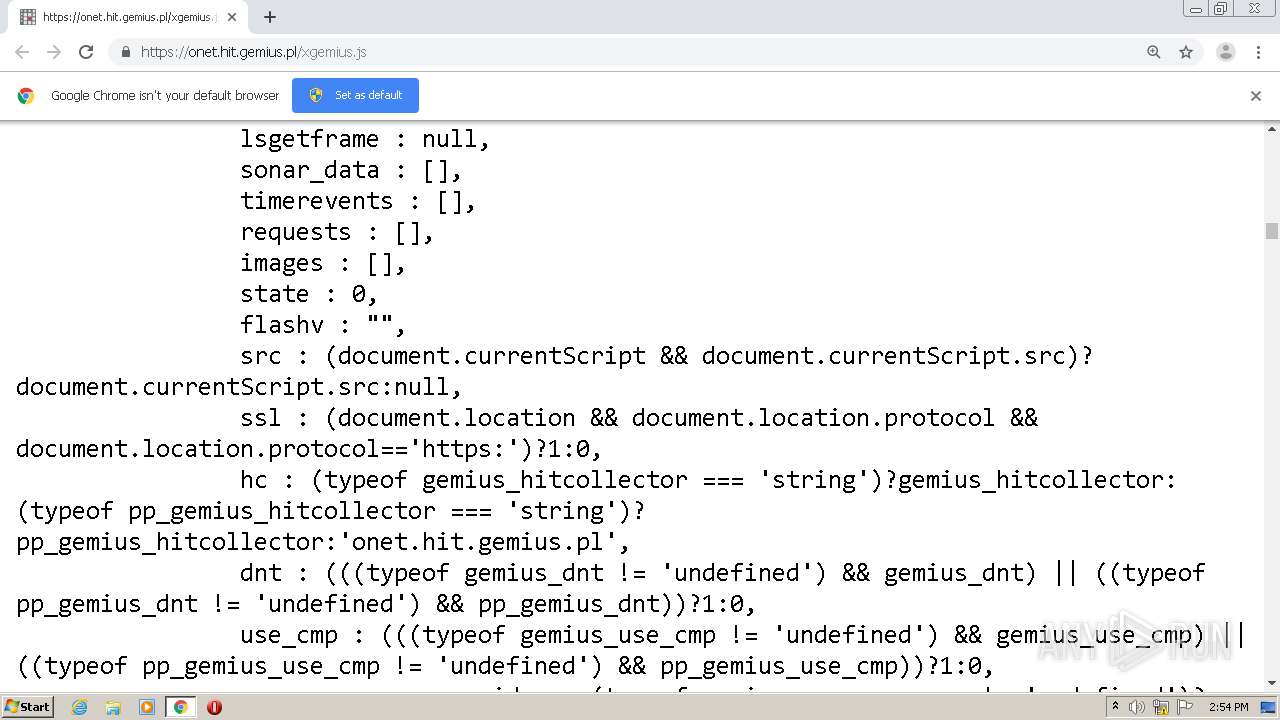Image resolution: width=1280 pixels, height=720 pixels.
Task: Click the 'sonar_data : [],' line
Action: click(x=351, y=170)
